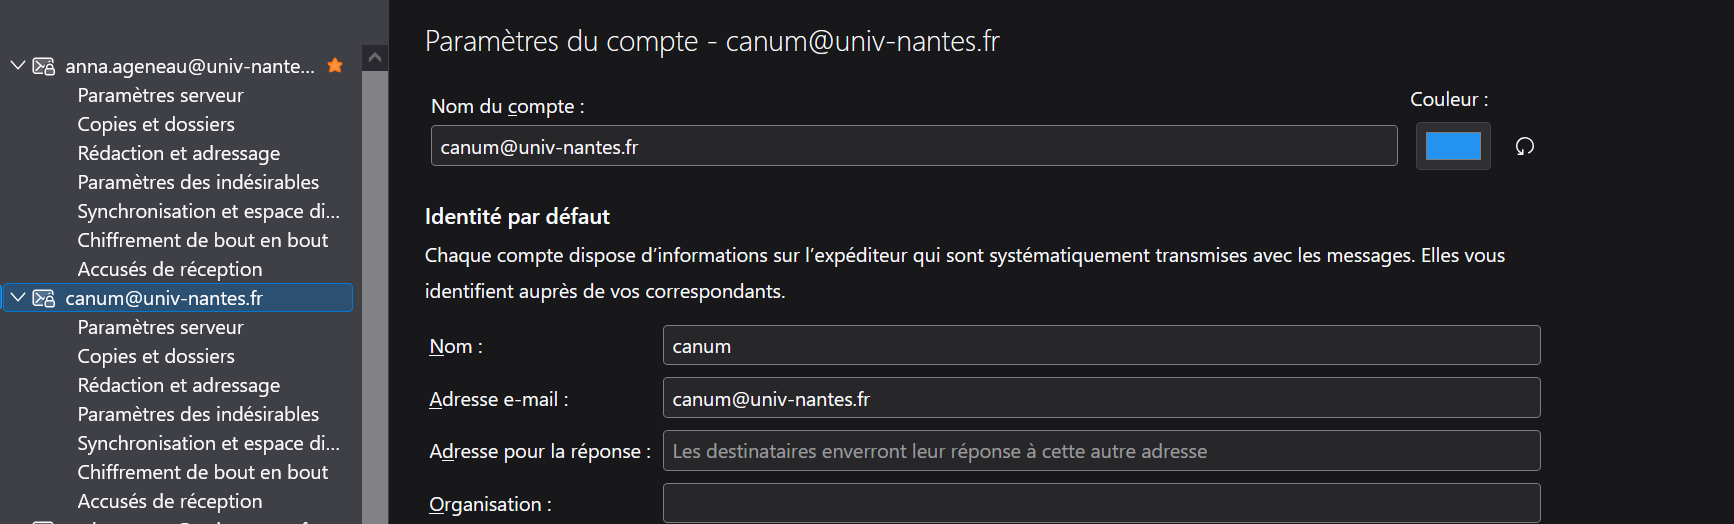Image resolution: width=1734 pixels, height=524 pixels.
Task: Reset the account color to default
Action: (1524, 147)
